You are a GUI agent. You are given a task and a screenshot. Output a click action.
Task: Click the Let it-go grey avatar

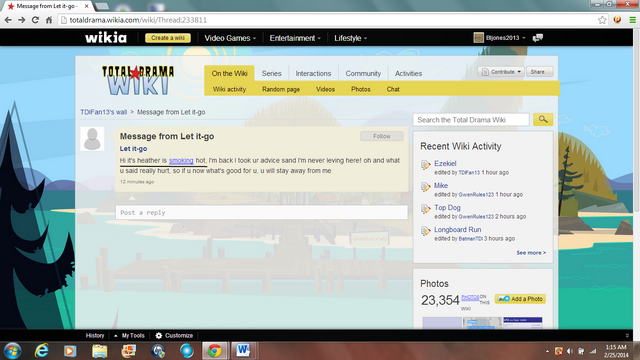(92, 139)
